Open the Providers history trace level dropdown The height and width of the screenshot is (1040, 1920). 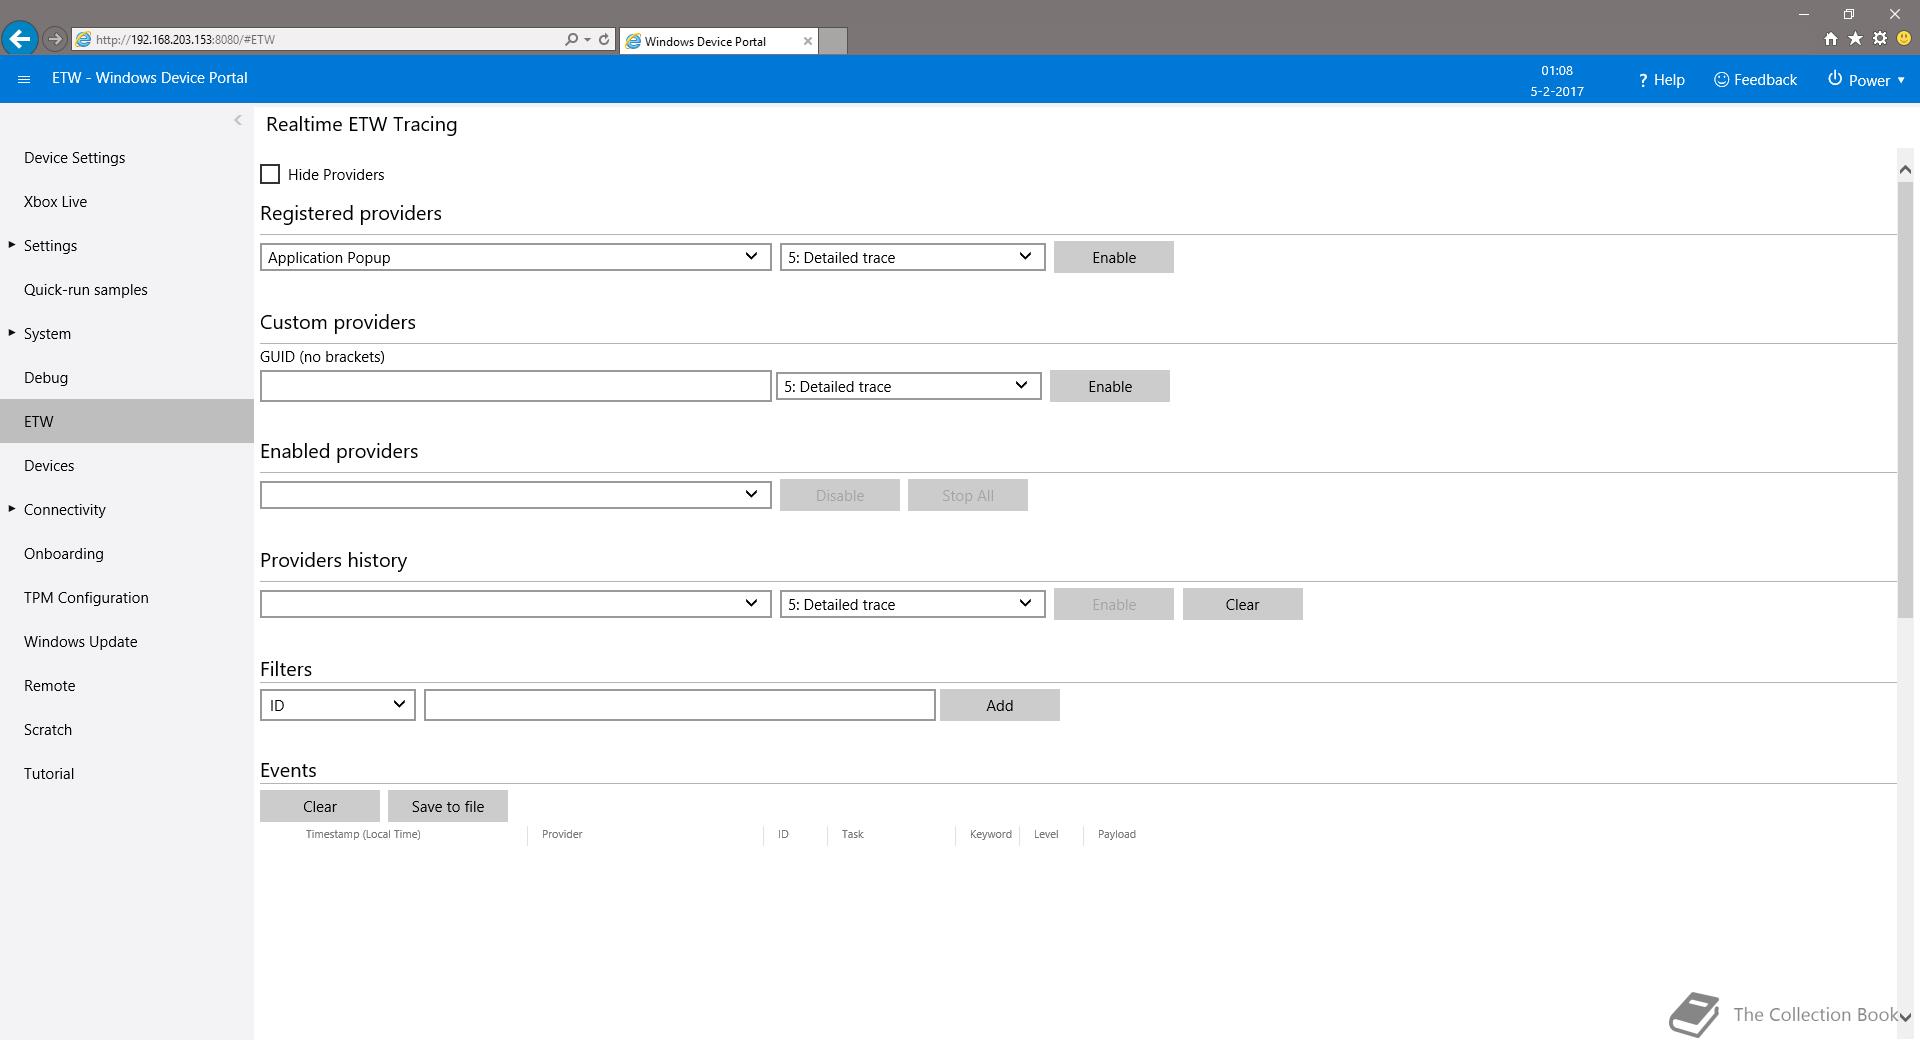pos(913,604)
